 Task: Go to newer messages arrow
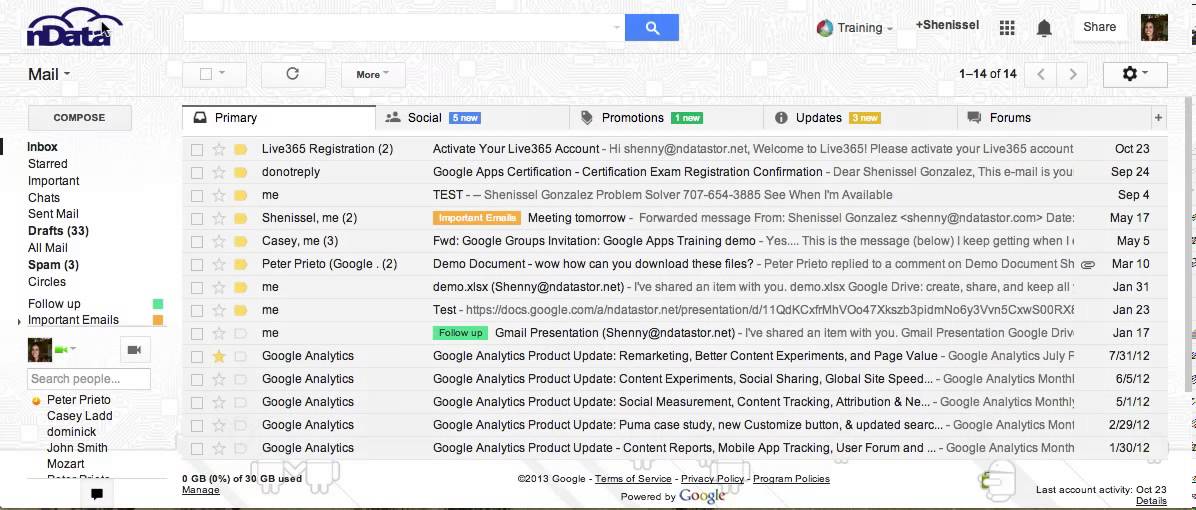(x=1041, y=74)
